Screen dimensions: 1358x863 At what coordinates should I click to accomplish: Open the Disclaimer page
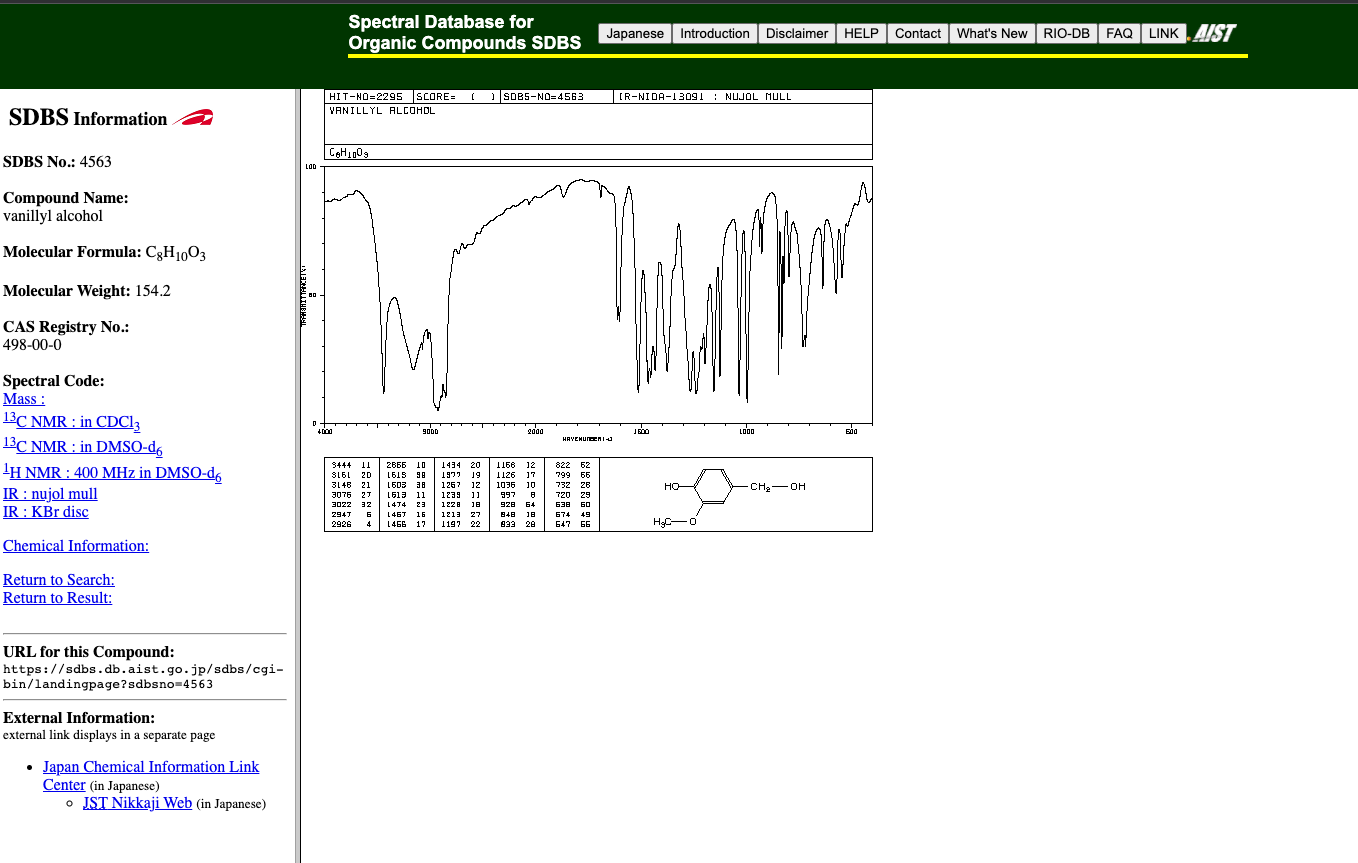point(797,33)
